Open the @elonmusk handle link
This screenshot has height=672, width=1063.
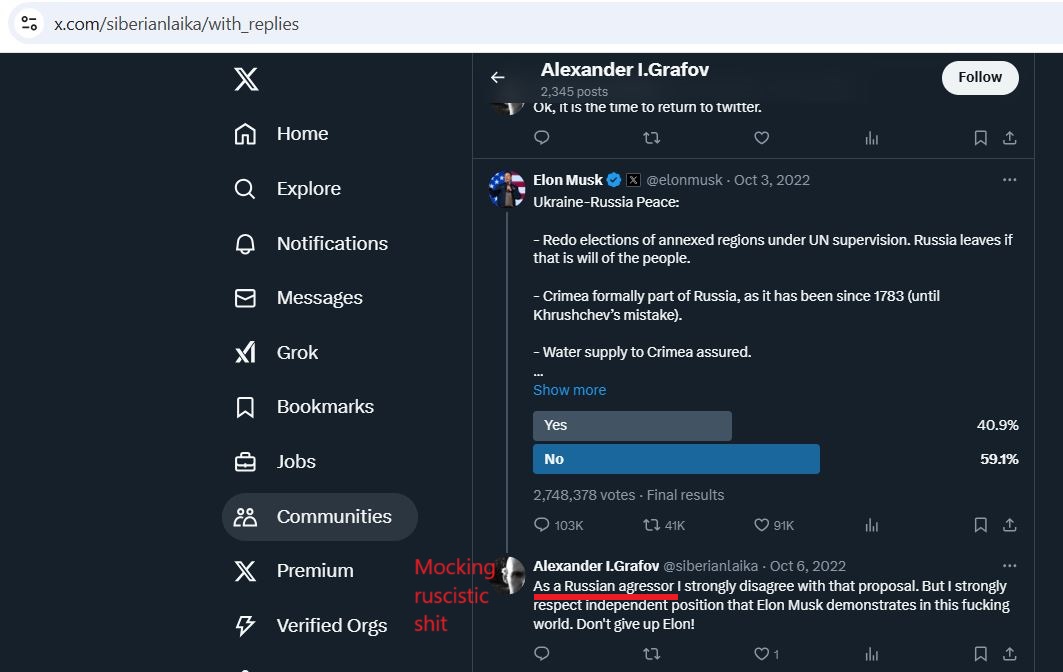[x=684, y=180]
